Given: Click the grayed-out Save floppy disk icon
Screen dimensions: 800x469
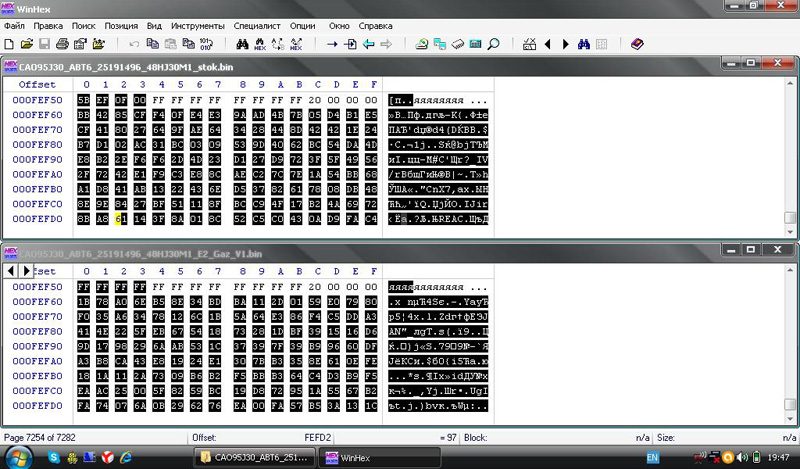Looking at the screenshot, I should pyautogui.click(x=45, y=44).
